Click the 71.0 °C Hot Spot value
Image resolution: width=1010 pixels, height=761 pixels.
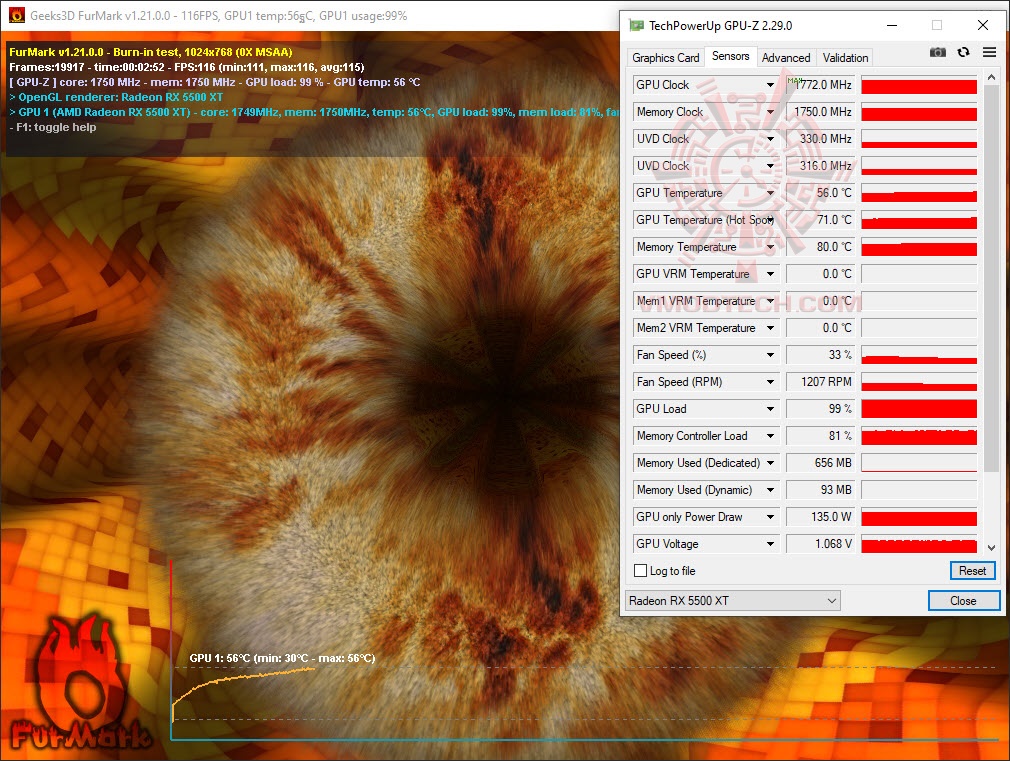(821, 220)
